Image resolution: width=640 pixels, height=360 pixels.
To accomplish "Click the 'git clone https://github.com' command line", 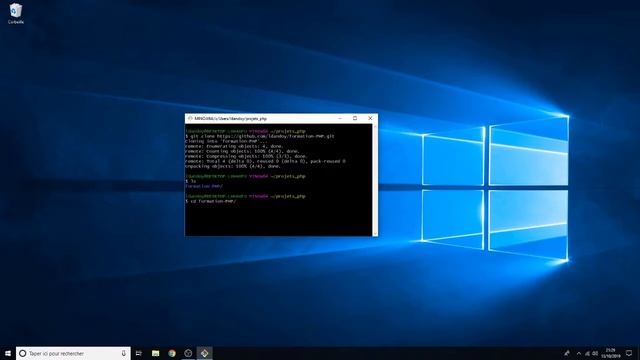I will [x=260, y=136].
